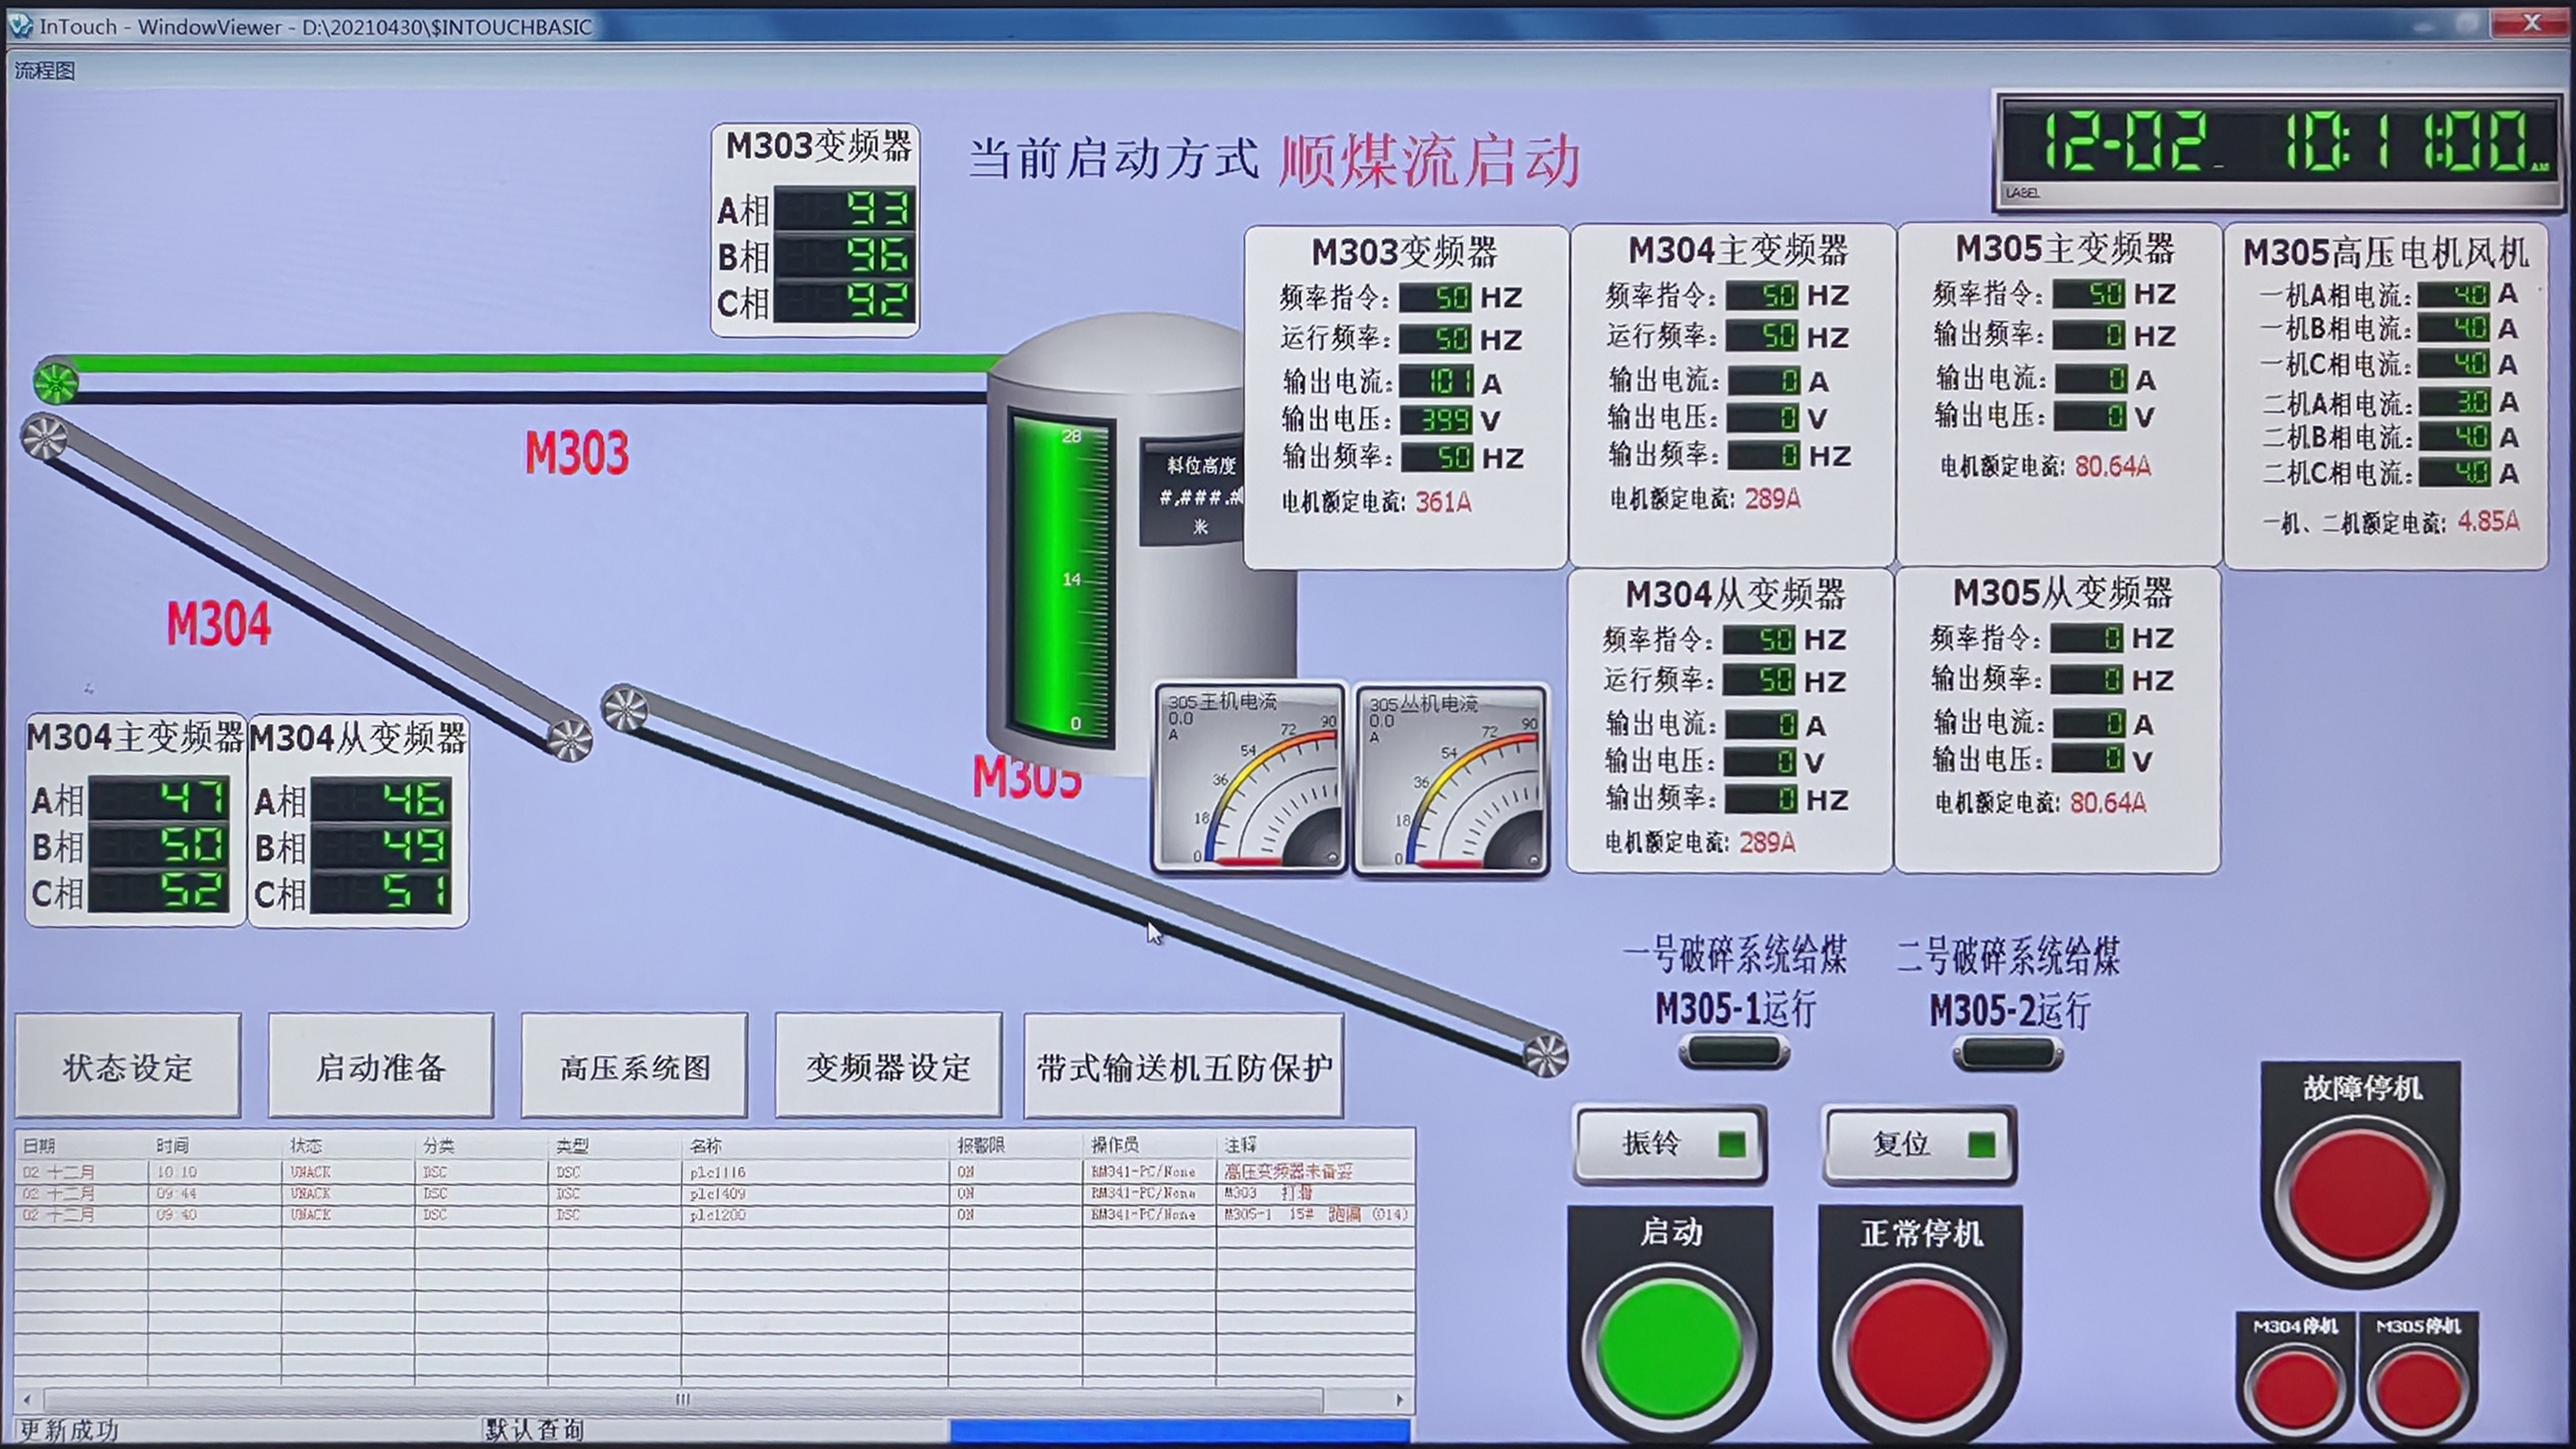This screenshot has height=1449, width=2576.
Task: Click the green 启动 start button
Action: click(x=1670, y=1346)
